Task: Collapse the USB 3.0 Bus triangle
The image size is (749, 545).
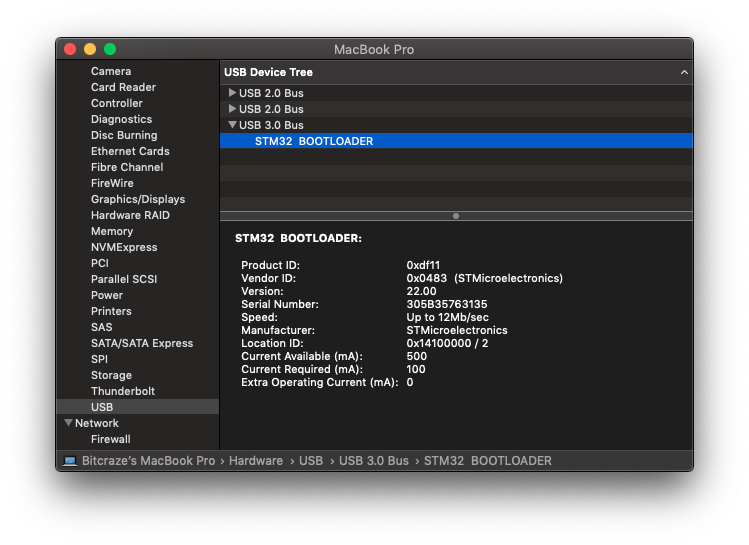Action: [x=233, y=125]
